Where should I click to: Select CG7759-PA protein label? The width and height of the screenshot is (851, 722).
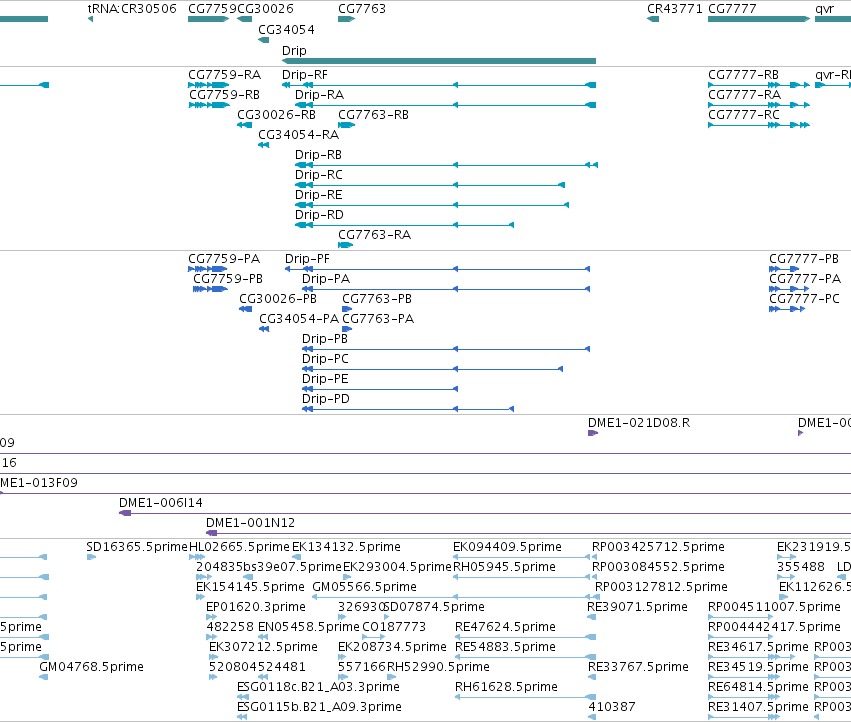coord(224,258)
